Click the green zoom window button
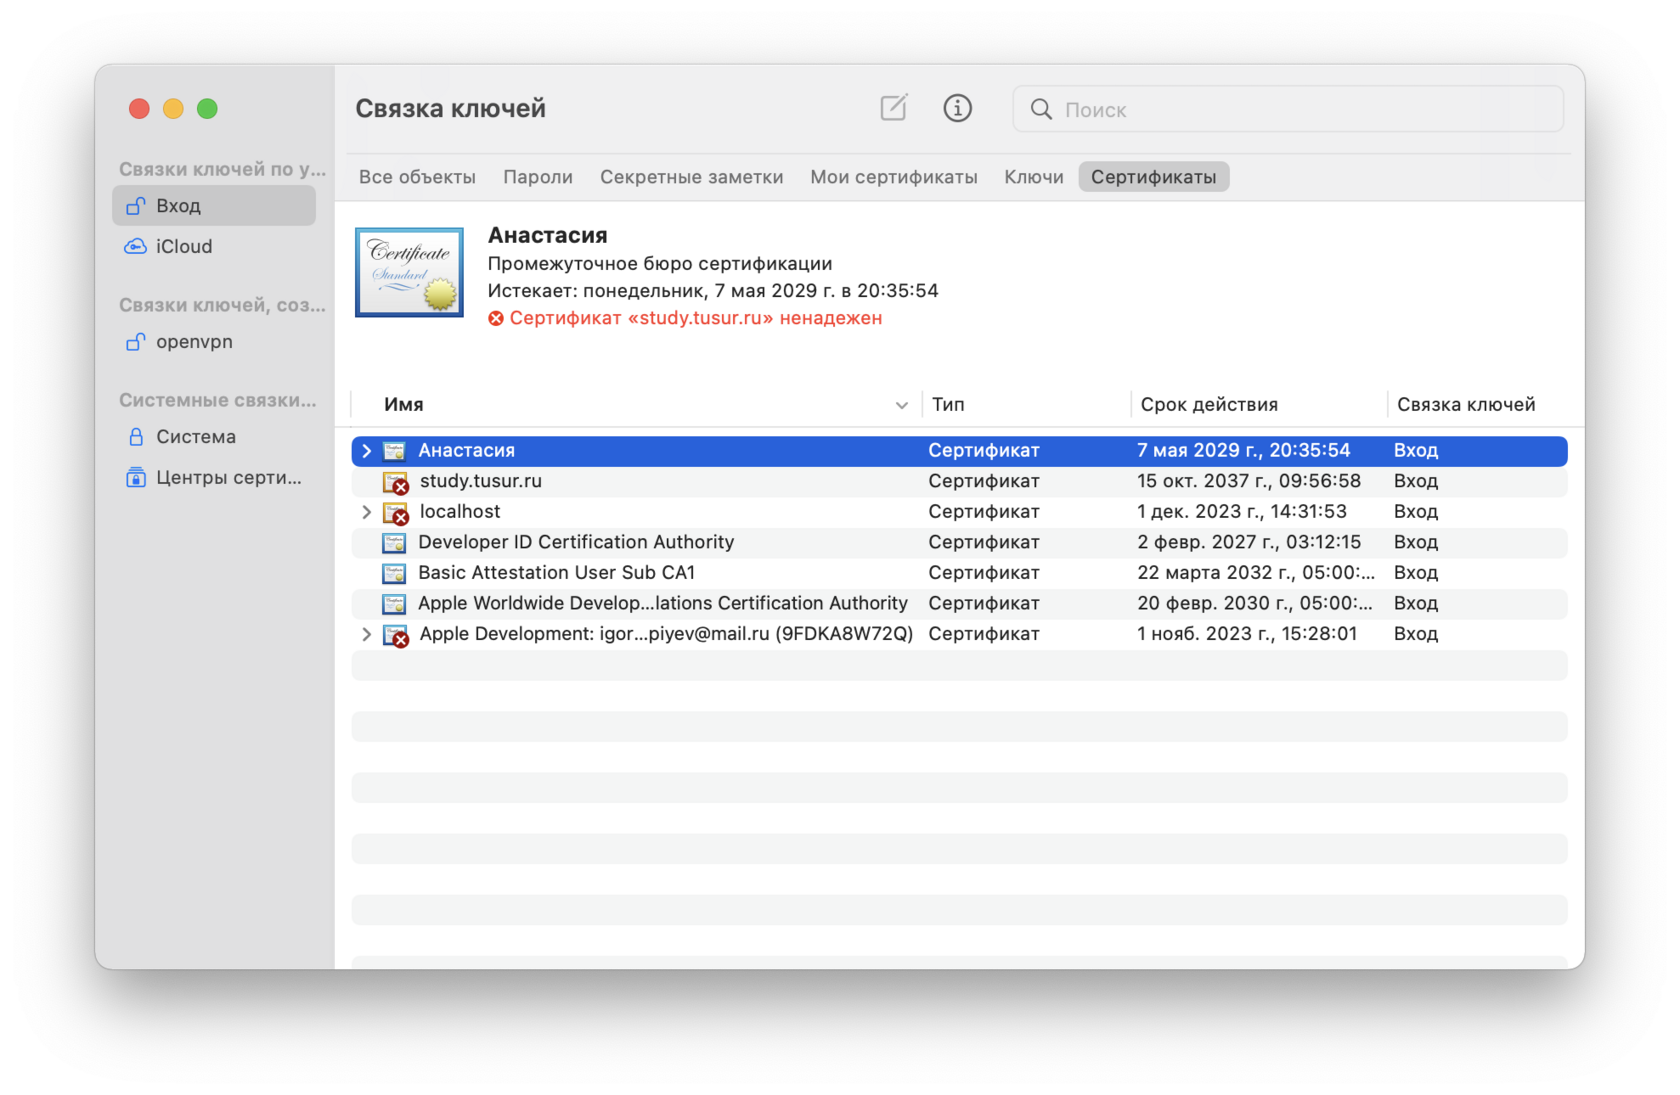This screenshot has width=1680, height=1095. click(x=207, y=109)
